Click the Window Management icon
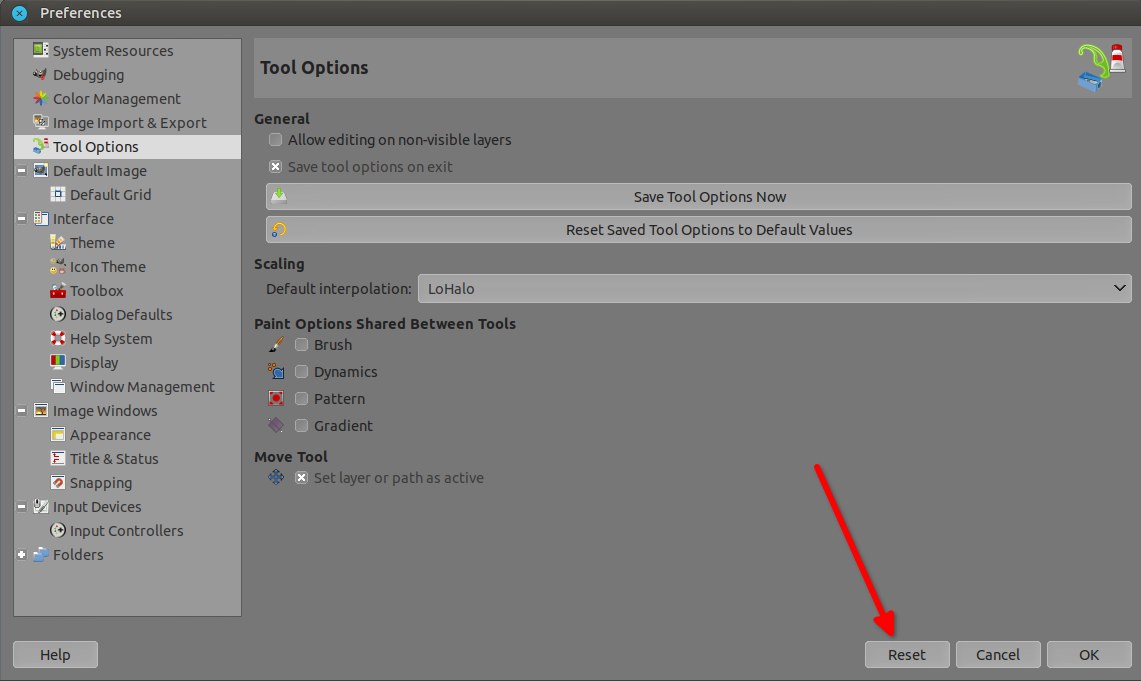1141x681 pixels. [x=57, y=386]
